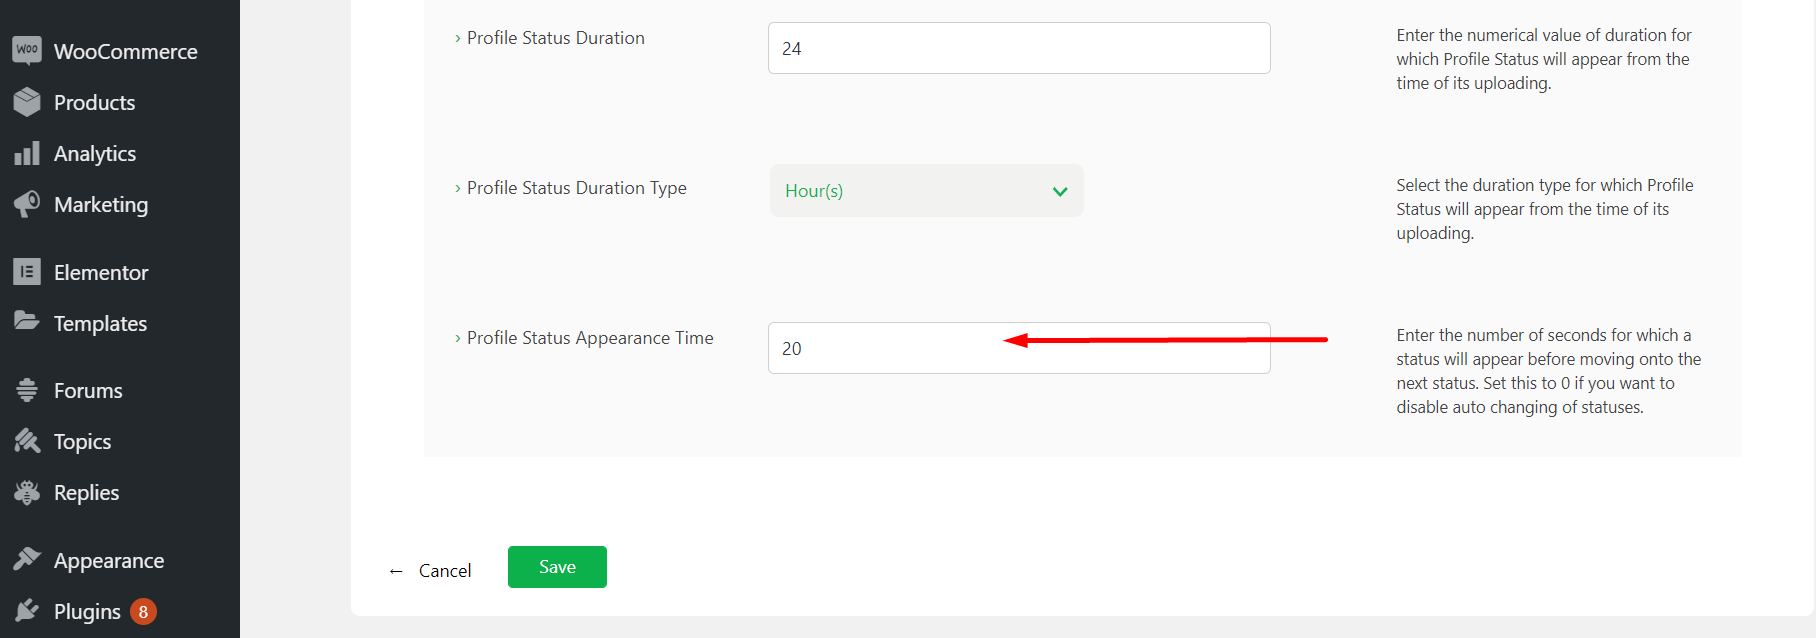Screen dimensions: 1816x638
Task: Click the Profile Status Duration input field
Action: pyautogui.click(x=1018, y=48)
